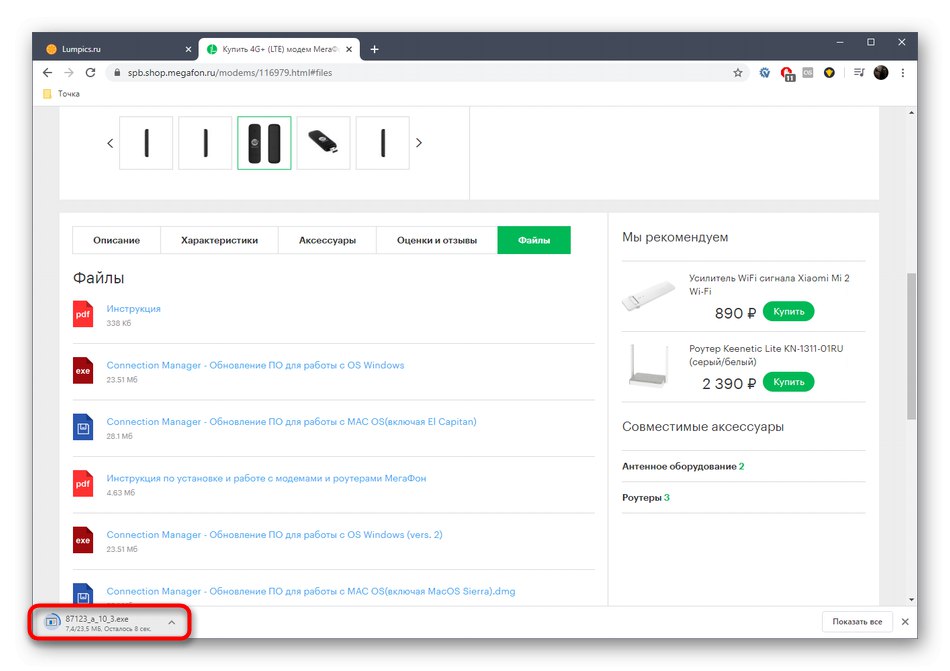Open the Описание tab
The height and width of the screenshot is (671, 950).
pos(116,240)
